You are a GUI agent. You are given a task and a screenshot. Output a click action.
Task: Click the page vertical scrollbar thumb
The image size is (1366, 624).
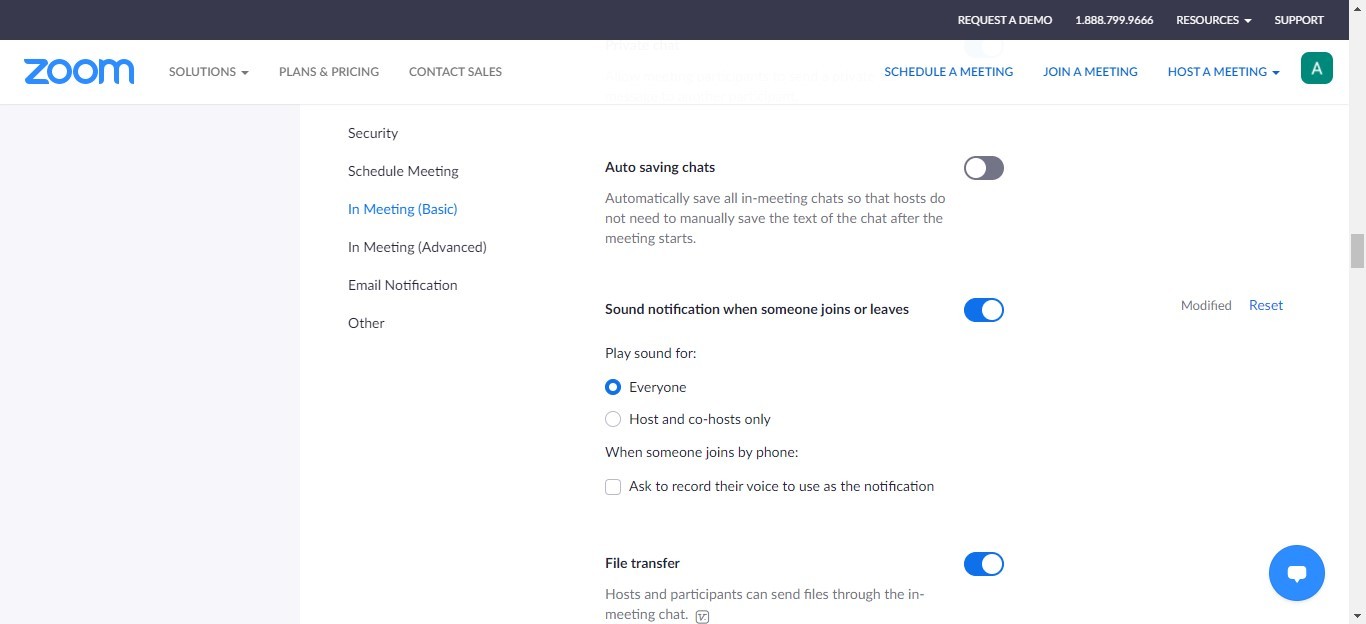[1357, 251]
